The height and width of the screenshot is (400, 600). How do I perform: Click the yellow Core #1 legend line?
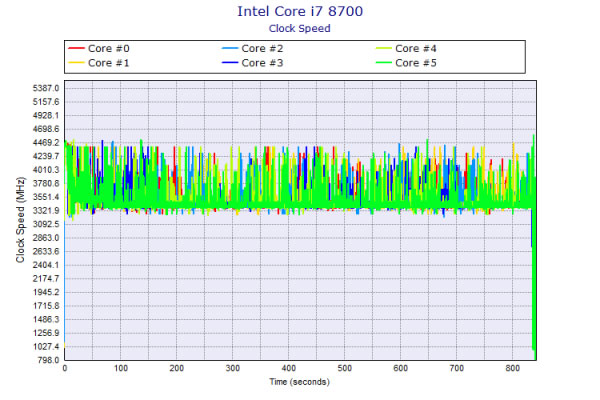pos(76,62)
